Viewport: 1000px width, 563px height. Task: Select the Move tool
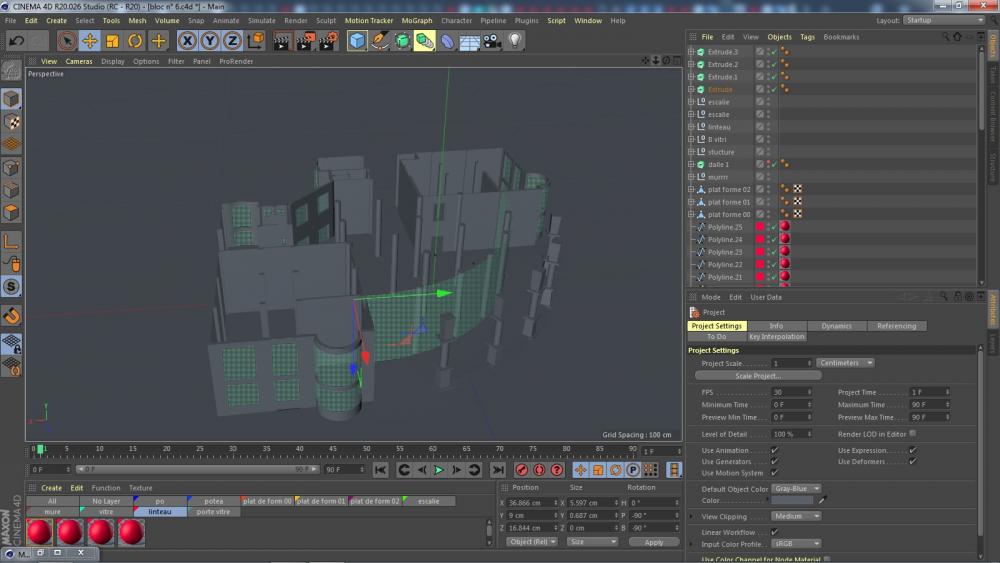90,41
